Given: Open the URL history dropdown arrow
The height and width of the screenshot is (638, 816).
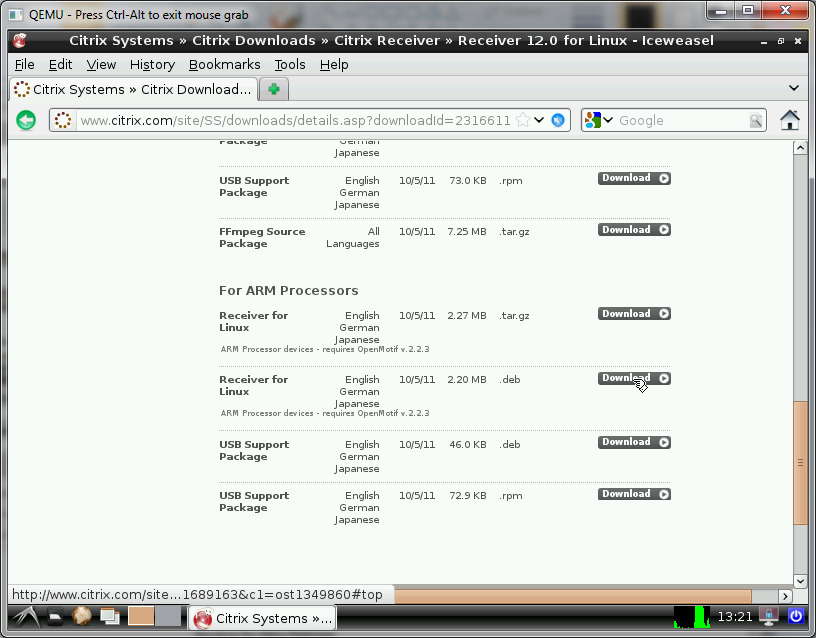Looking at the screenshot, I should [x=539, y=120].
